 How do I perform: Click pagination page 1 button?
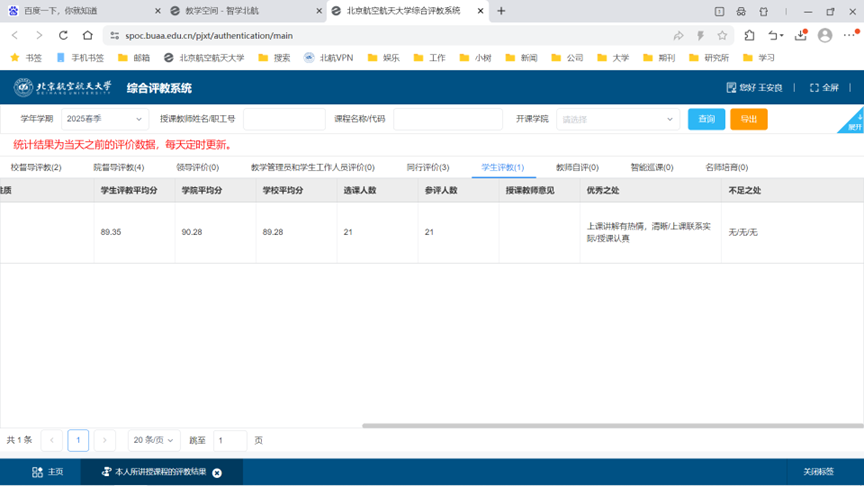coord(78,440)
